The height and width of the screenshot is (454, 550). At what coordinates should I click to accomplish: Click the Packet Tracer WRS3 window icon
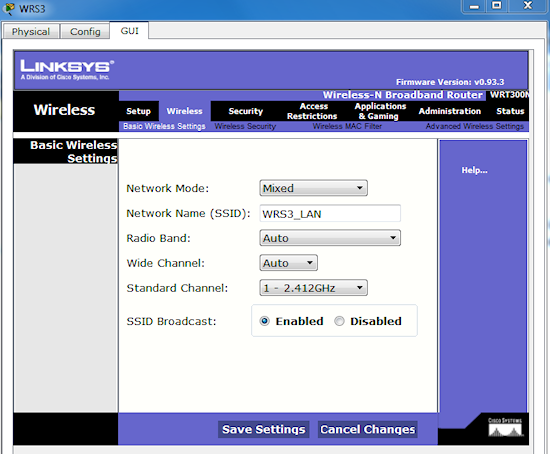point(8,8)
